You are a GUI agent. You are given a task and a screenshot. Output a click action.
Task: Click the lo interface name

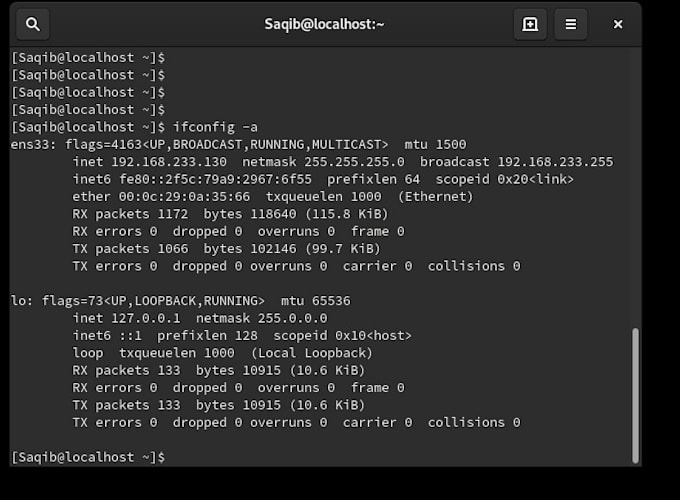pyautogui.click(x=18, y=300)
